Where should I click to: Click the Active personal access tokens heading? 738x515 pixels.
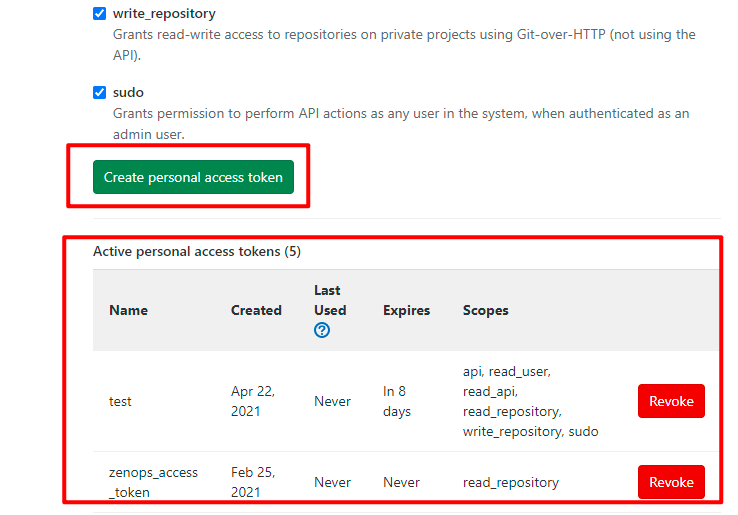(x=197, y=251)
